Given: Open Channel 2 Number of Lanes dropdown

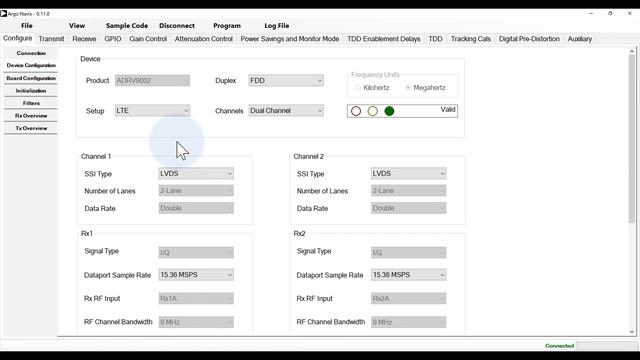Looking at the screenshot, I should click(x=408, y=191).
